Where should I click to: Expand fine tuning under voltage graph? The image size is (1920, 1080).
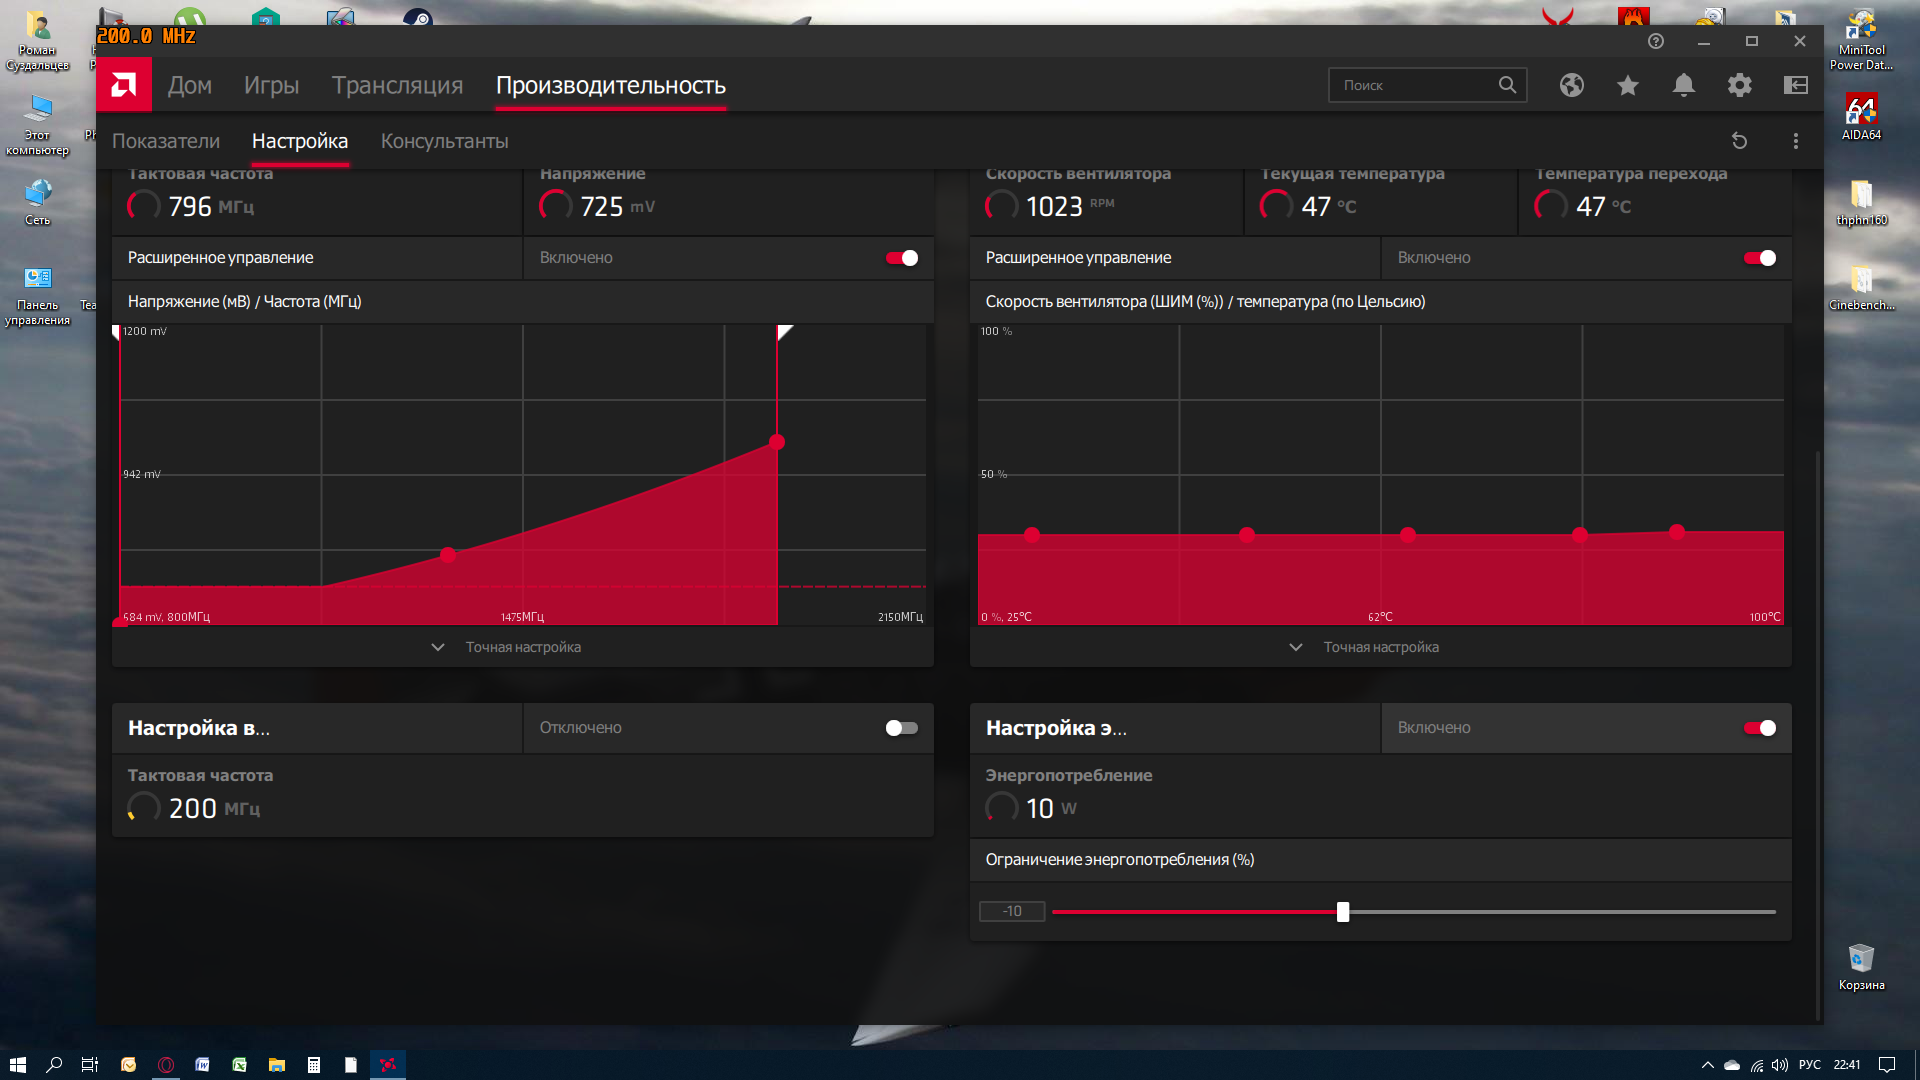(x=522, y=647)
